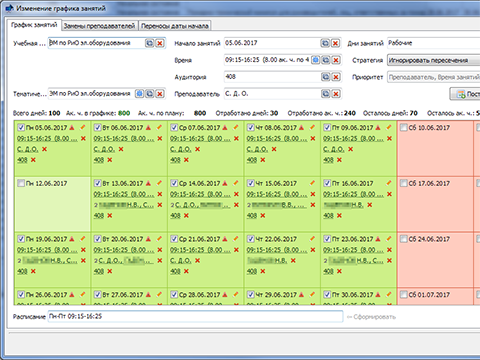The image size is (480, 360).
Task: Switch to Замены преподавателей tab
Action: (99, 26)
